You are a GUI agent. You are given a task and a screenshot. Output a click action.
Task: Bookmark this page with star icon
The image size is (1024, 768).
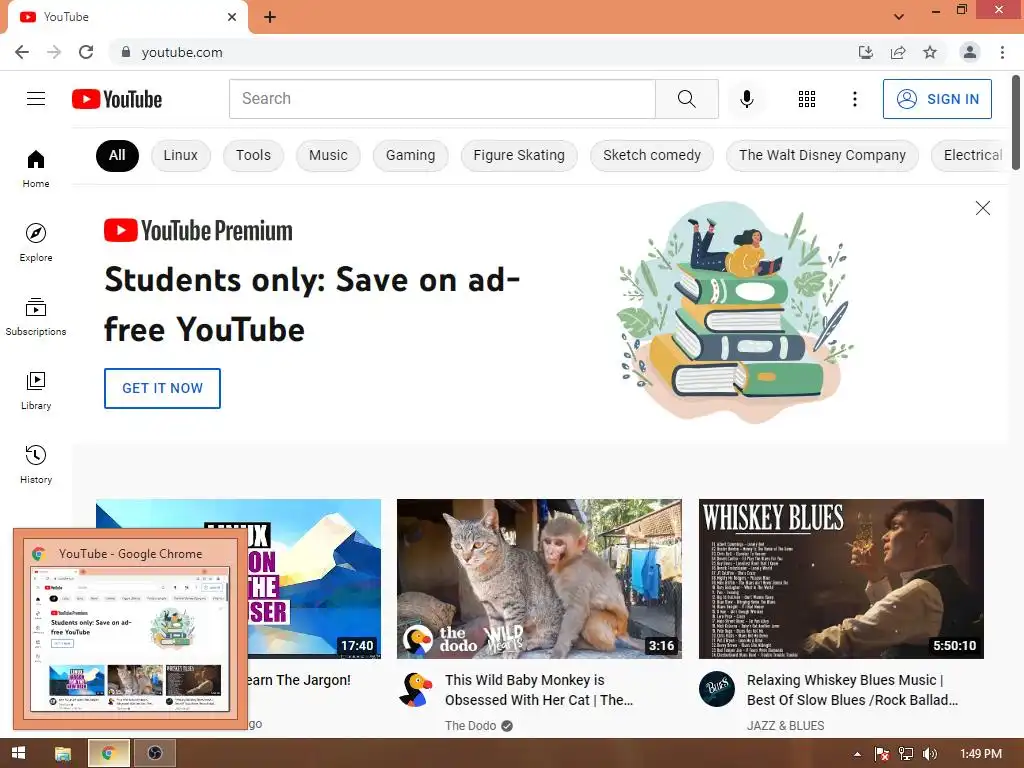[x=930, y=52]
